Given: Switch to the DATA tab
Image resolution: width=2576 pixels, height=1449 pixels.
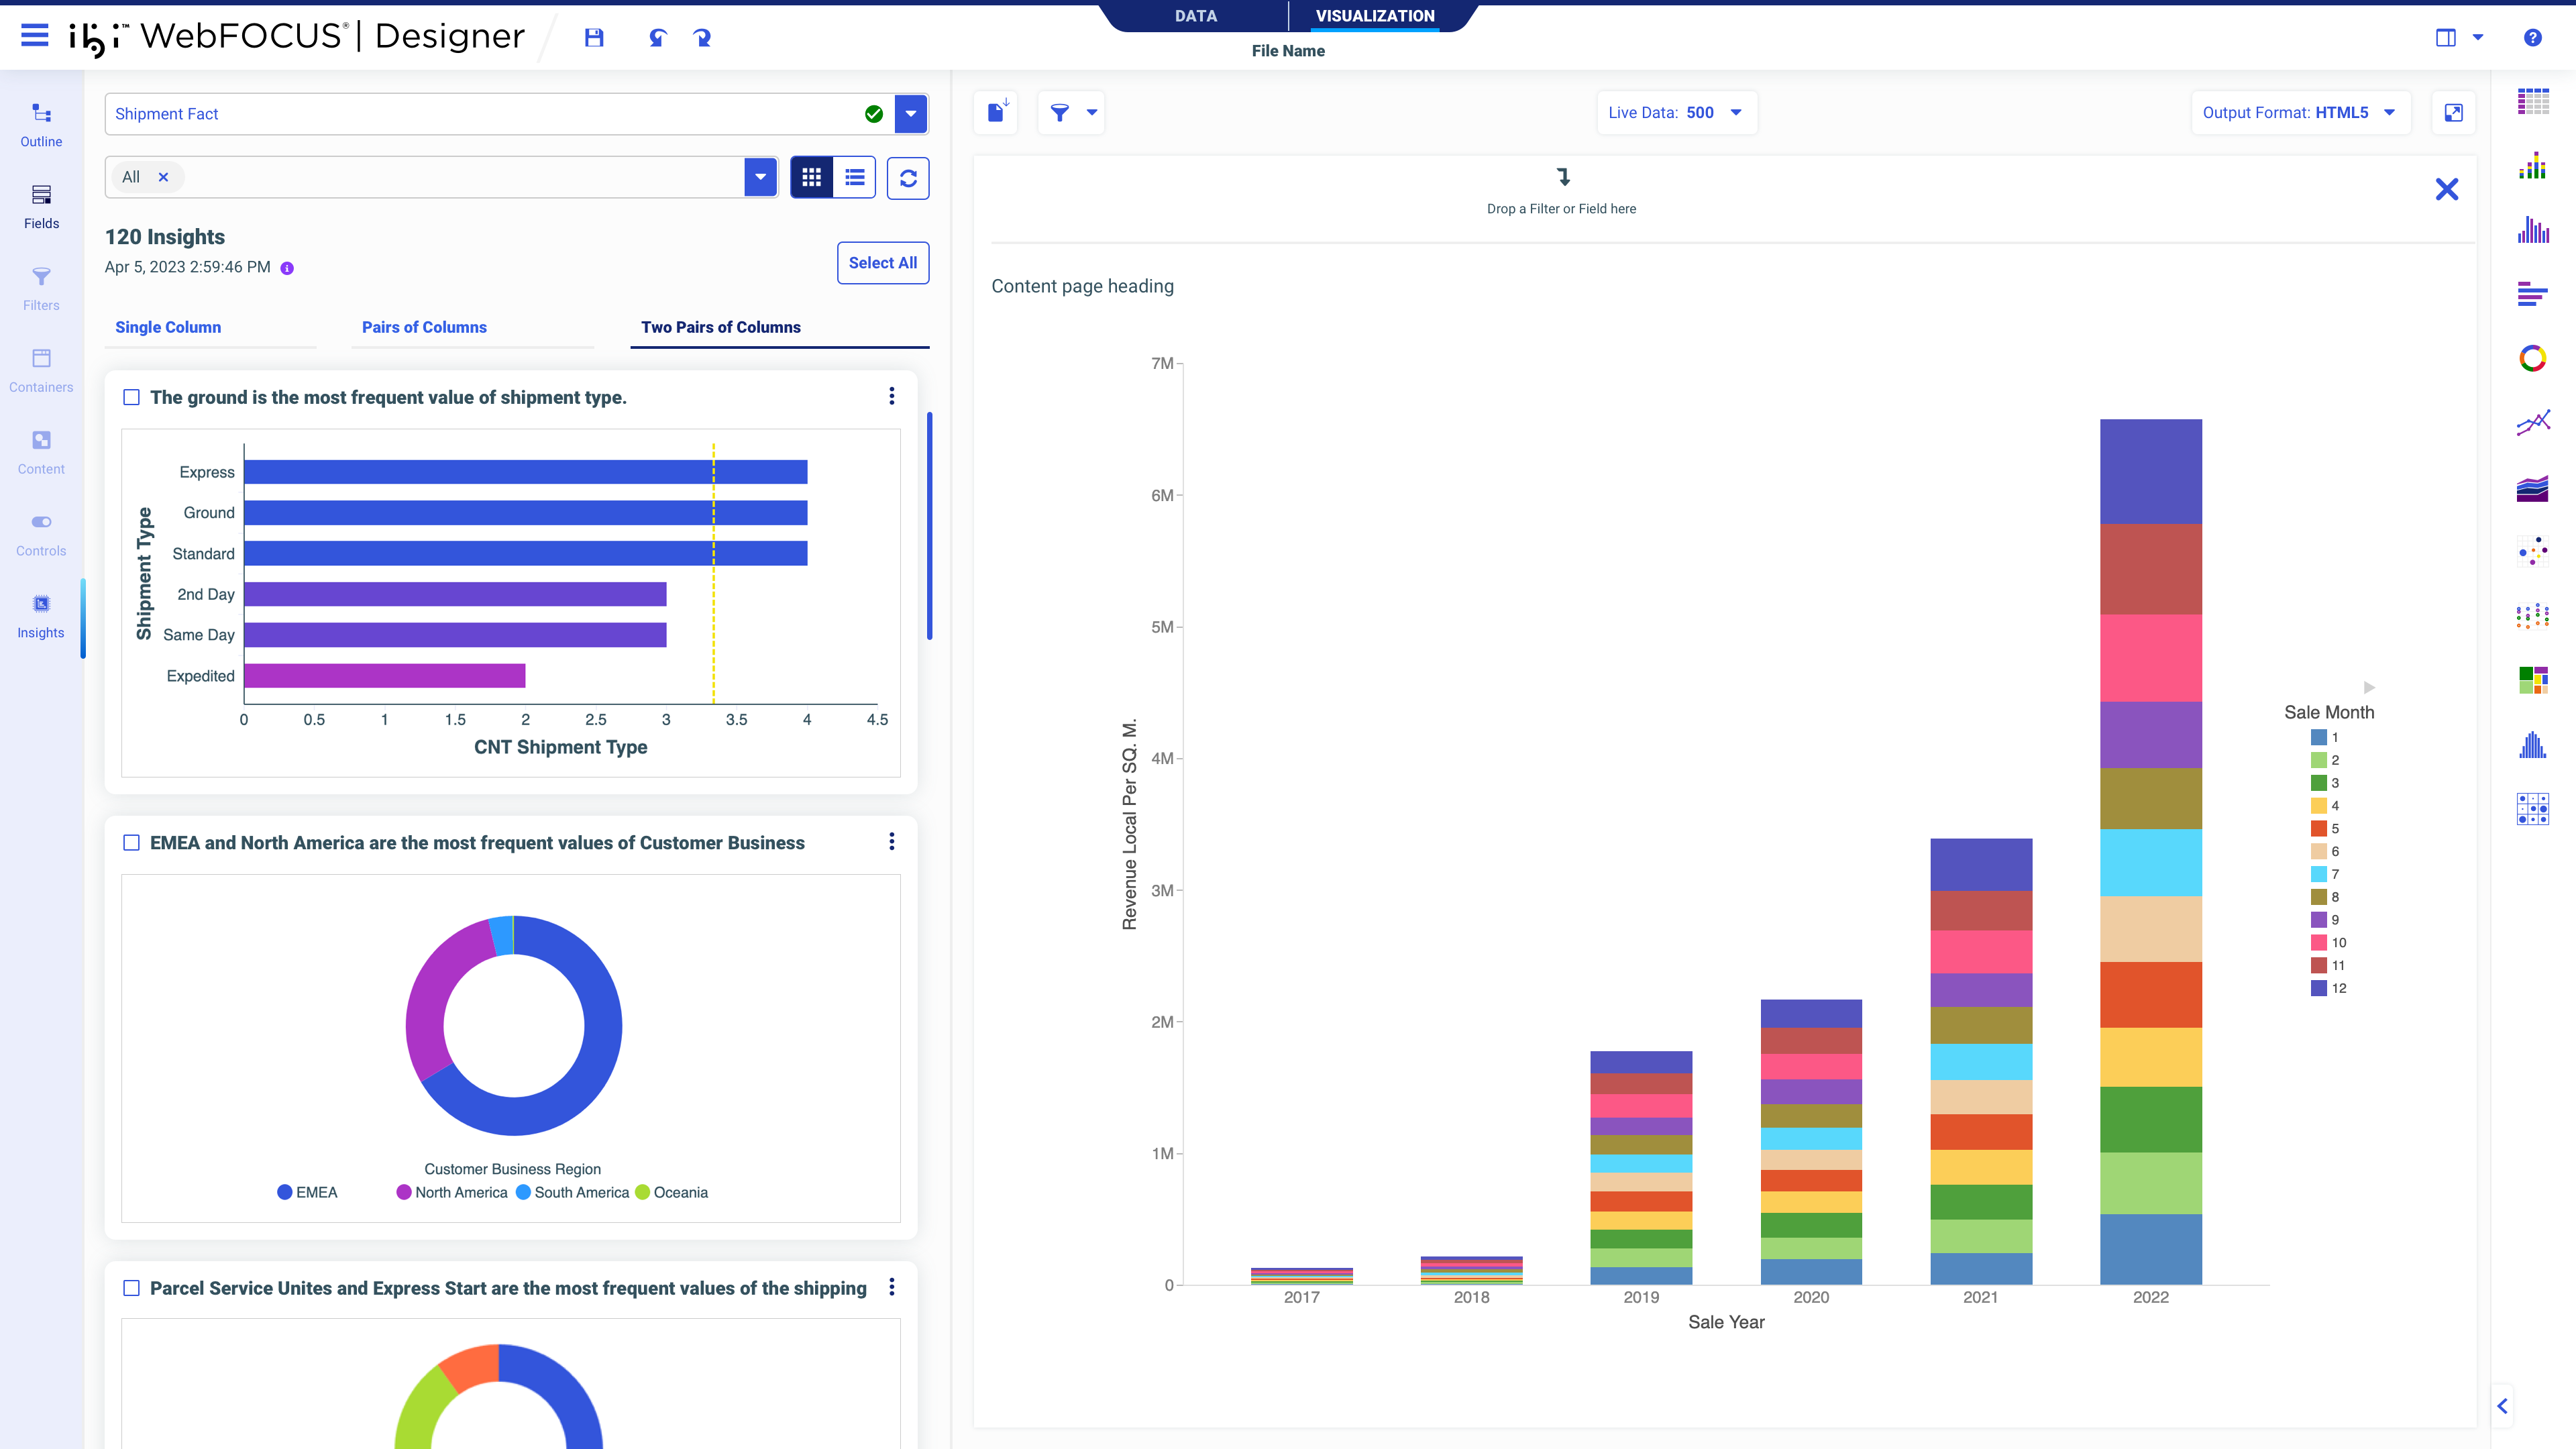Looking at the screenshot, I should click(x=1195, y=16).
